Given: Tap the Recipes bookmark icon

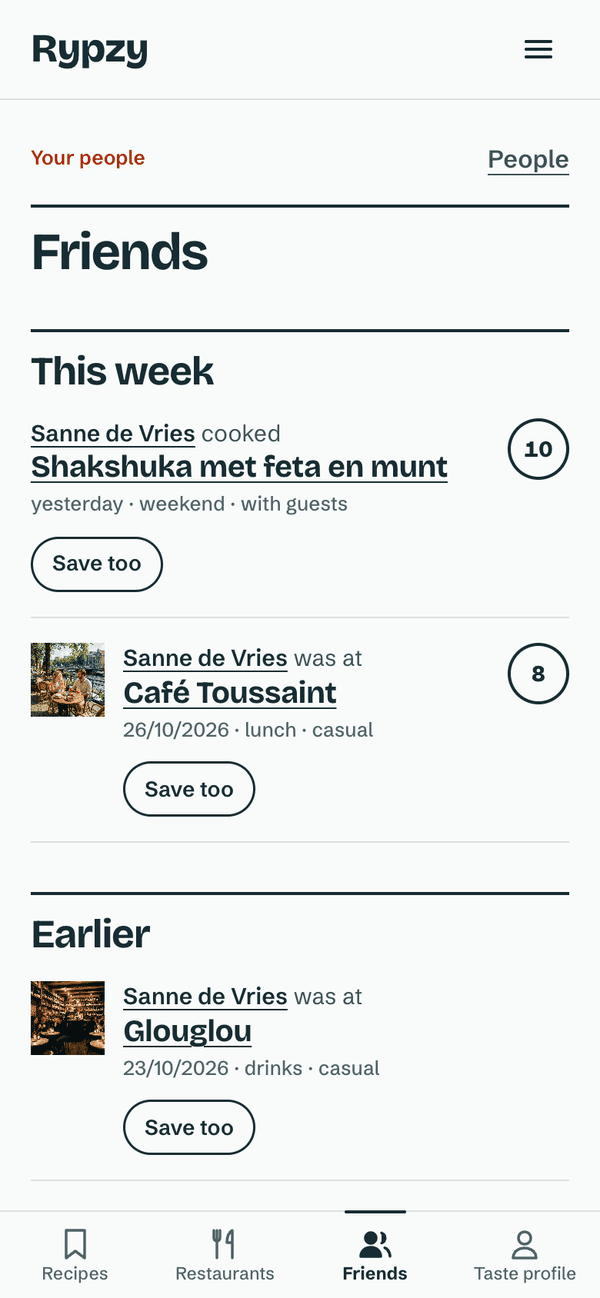Looking at the screenshot, I should point(75,1244).
